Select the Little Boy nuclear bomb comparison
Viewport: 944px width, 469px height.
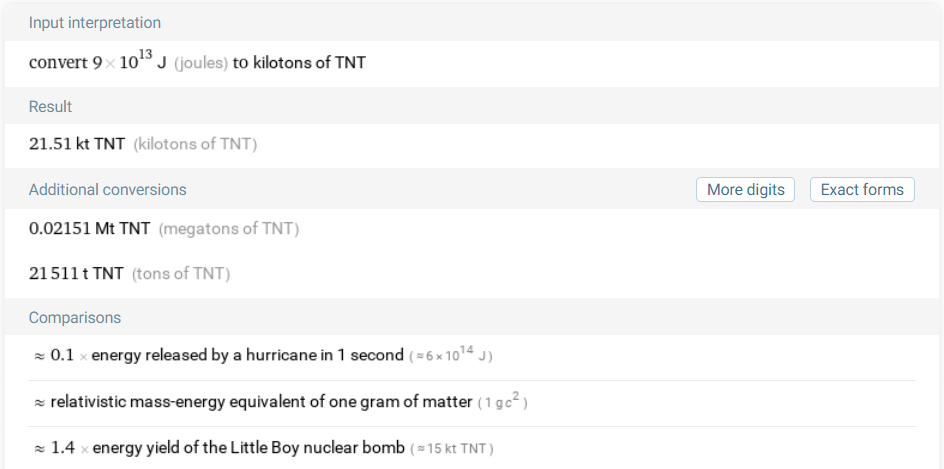coord(248,448)
